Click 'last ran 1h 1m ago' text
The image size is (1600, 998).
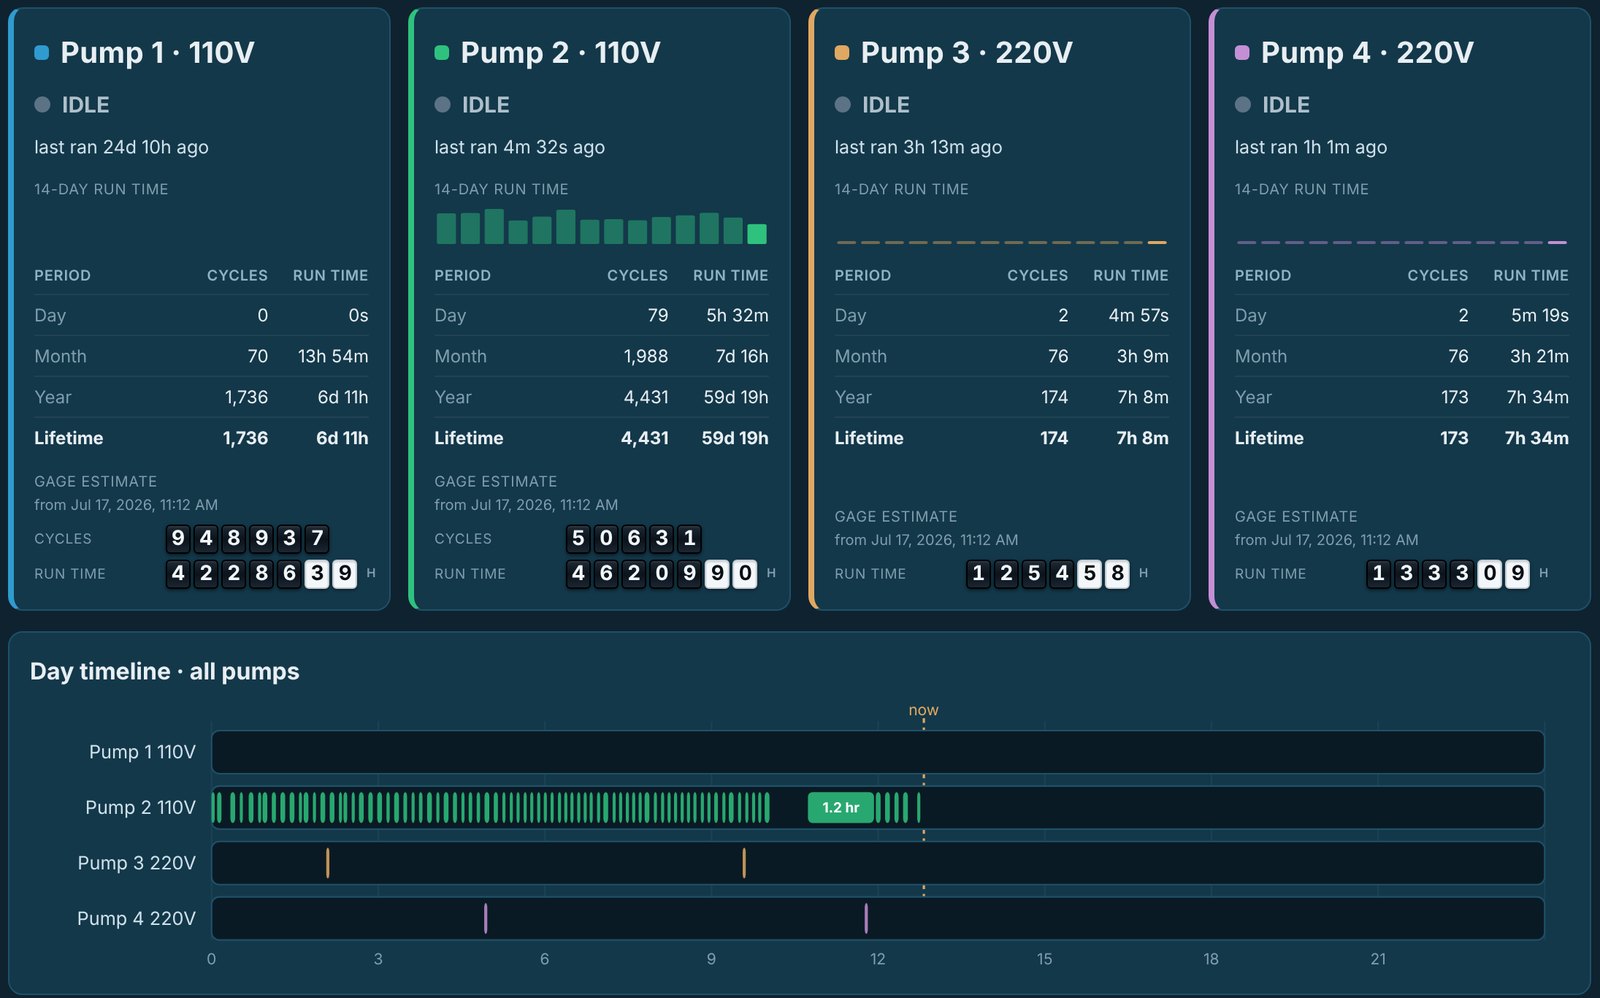coord(1311,147)
